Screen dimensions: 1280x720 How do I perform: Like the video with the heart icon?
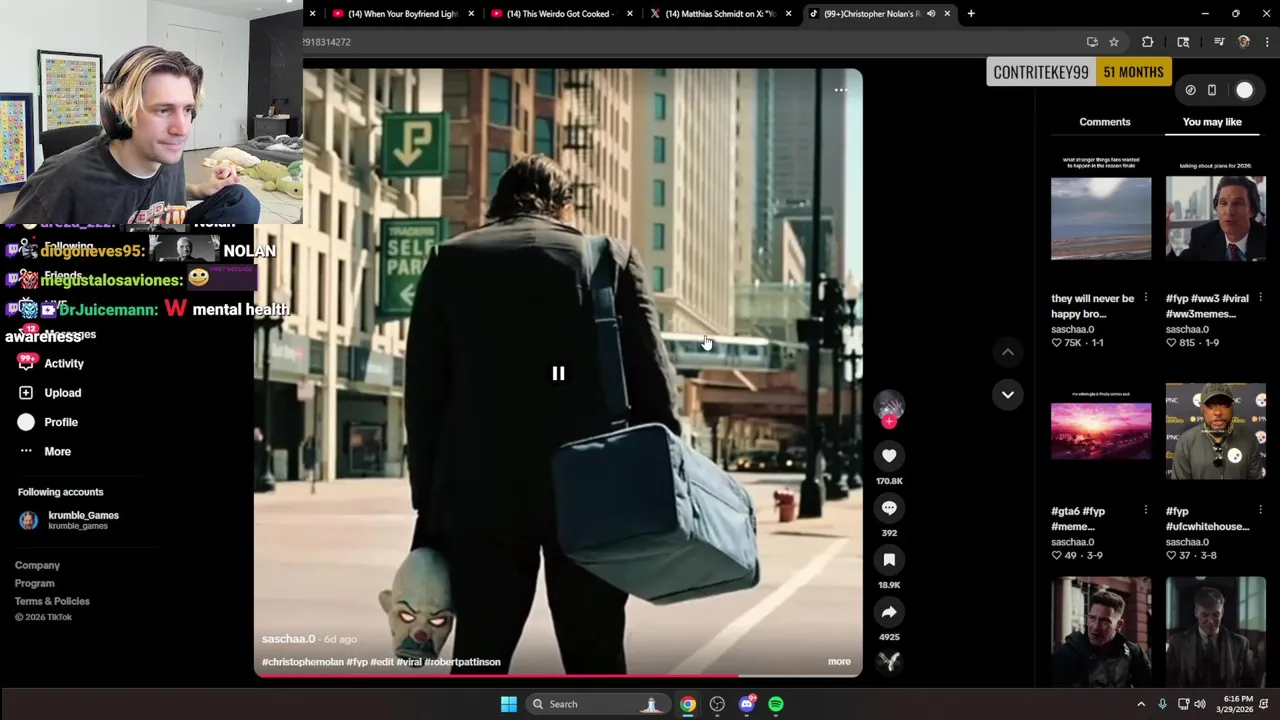[889, 456]
